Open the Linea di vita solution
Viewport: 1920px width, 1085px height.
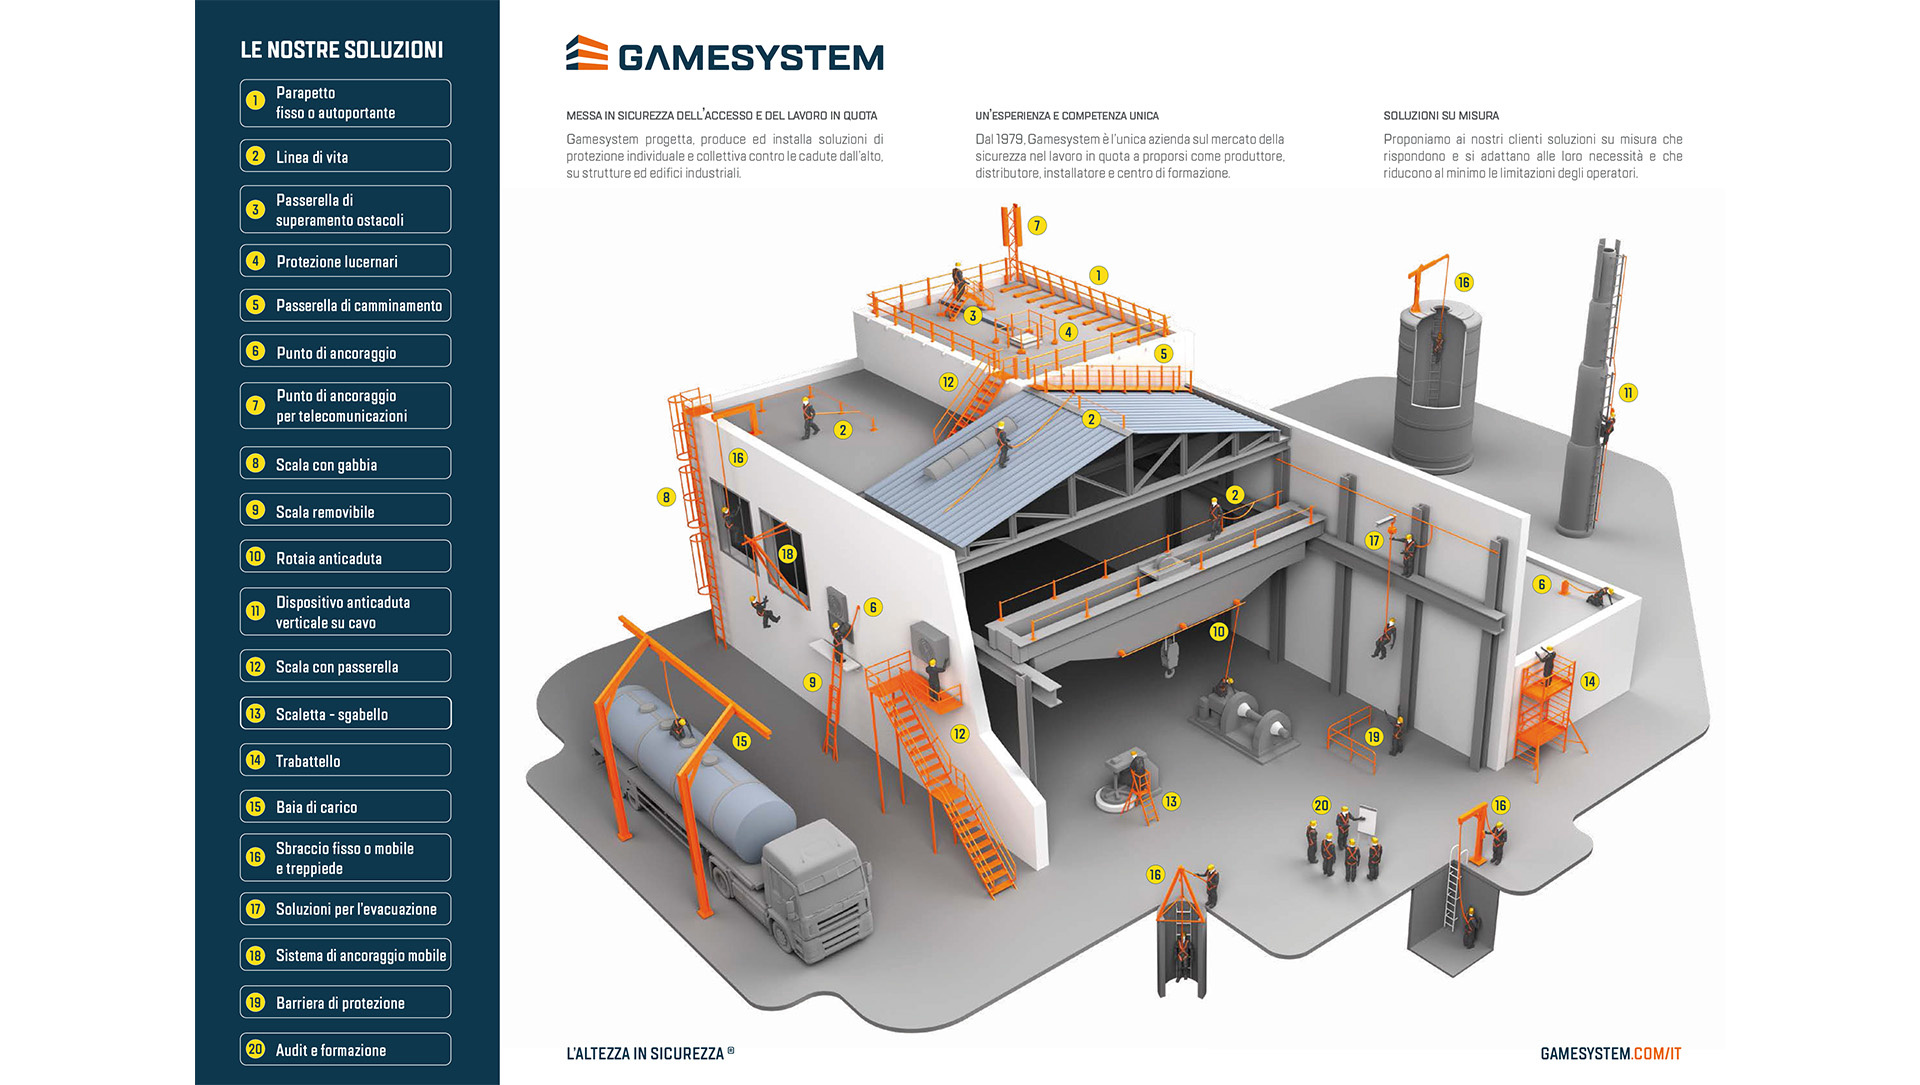click(x=345, y=156)
